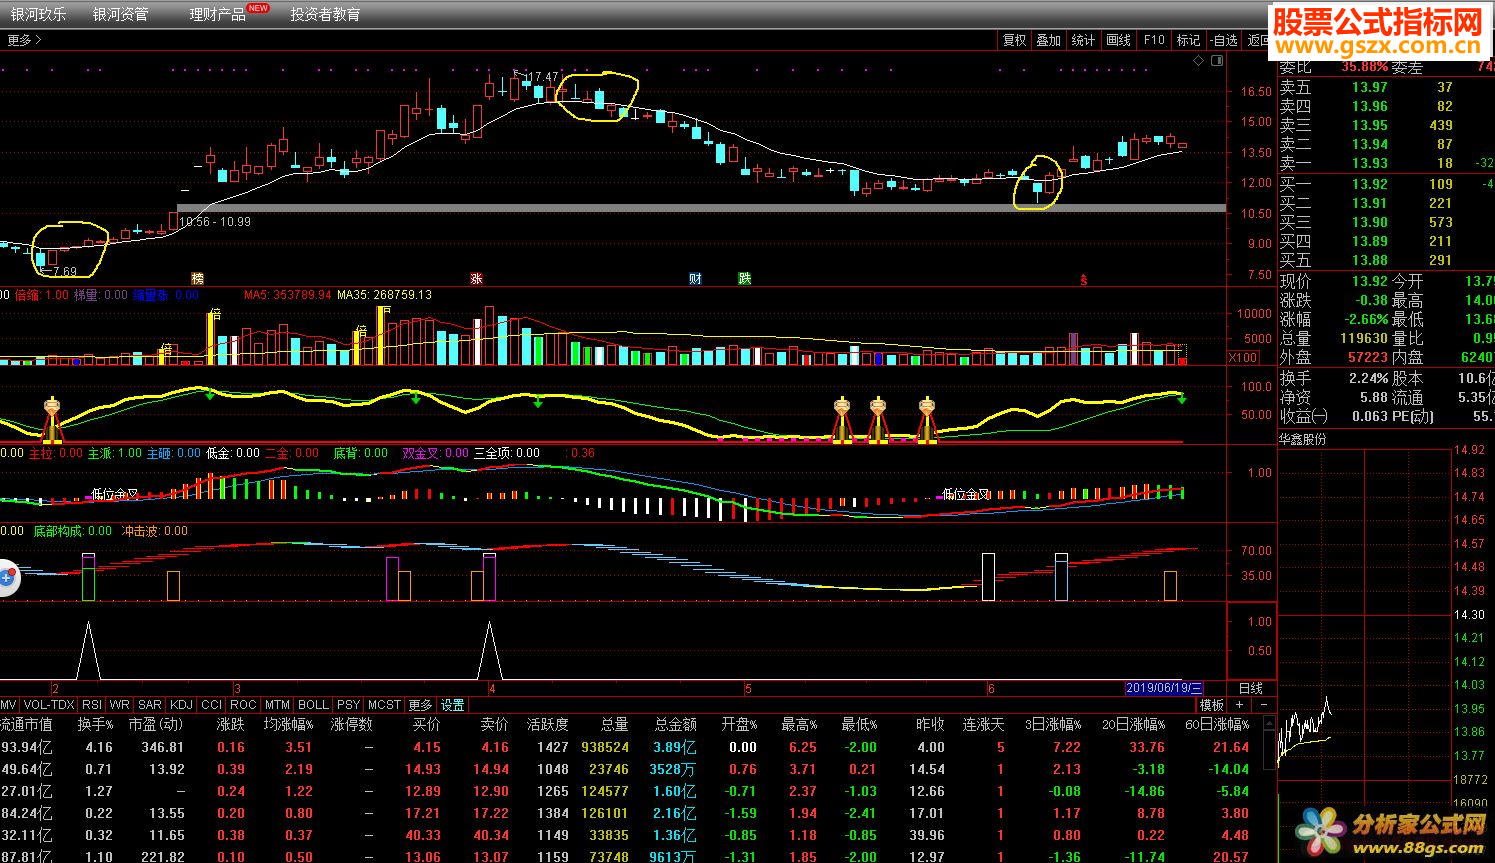
Task: Sort by the 换手% column header
Action: 96,724
